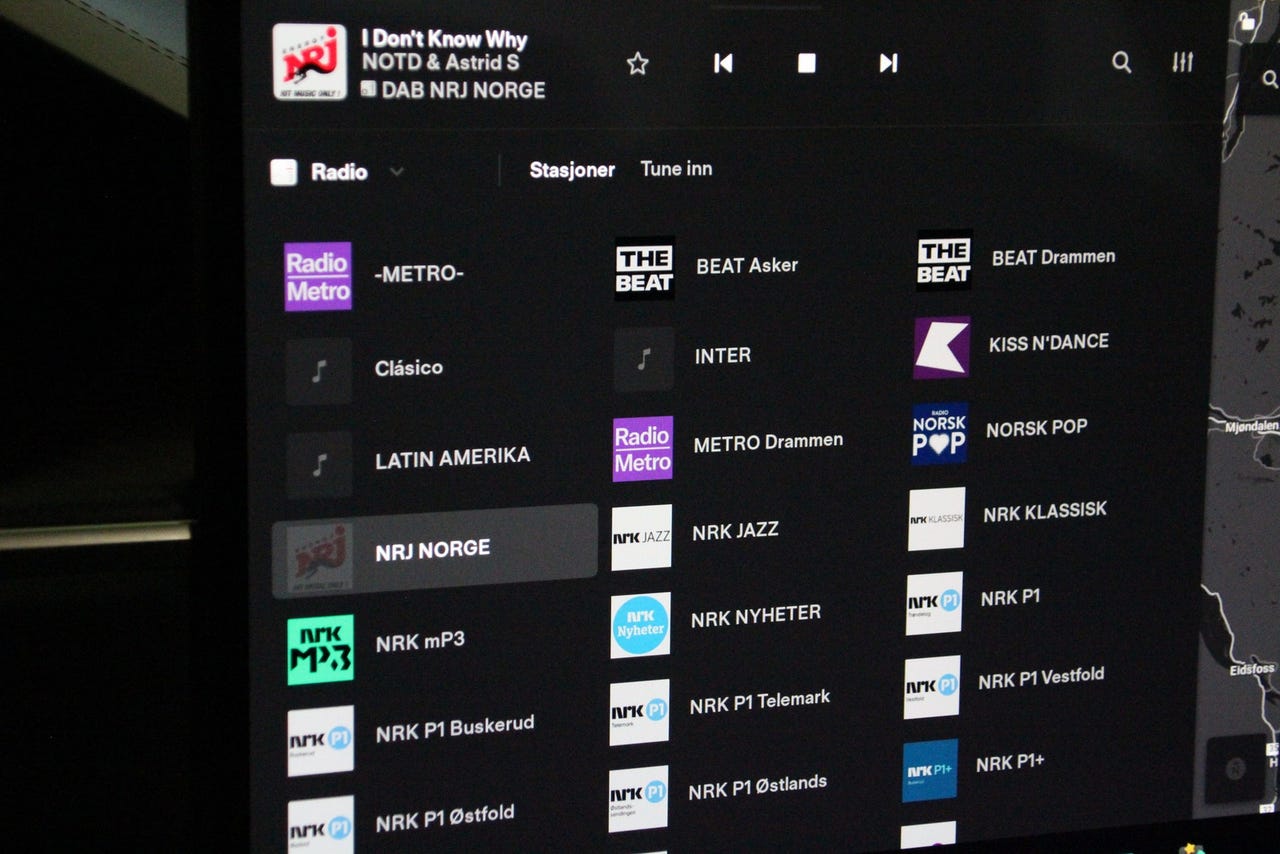The width and height of the screenshot is (1280, 854).
Task: Select the NRK NYHETER station logo
Action: tap(641, 625)
